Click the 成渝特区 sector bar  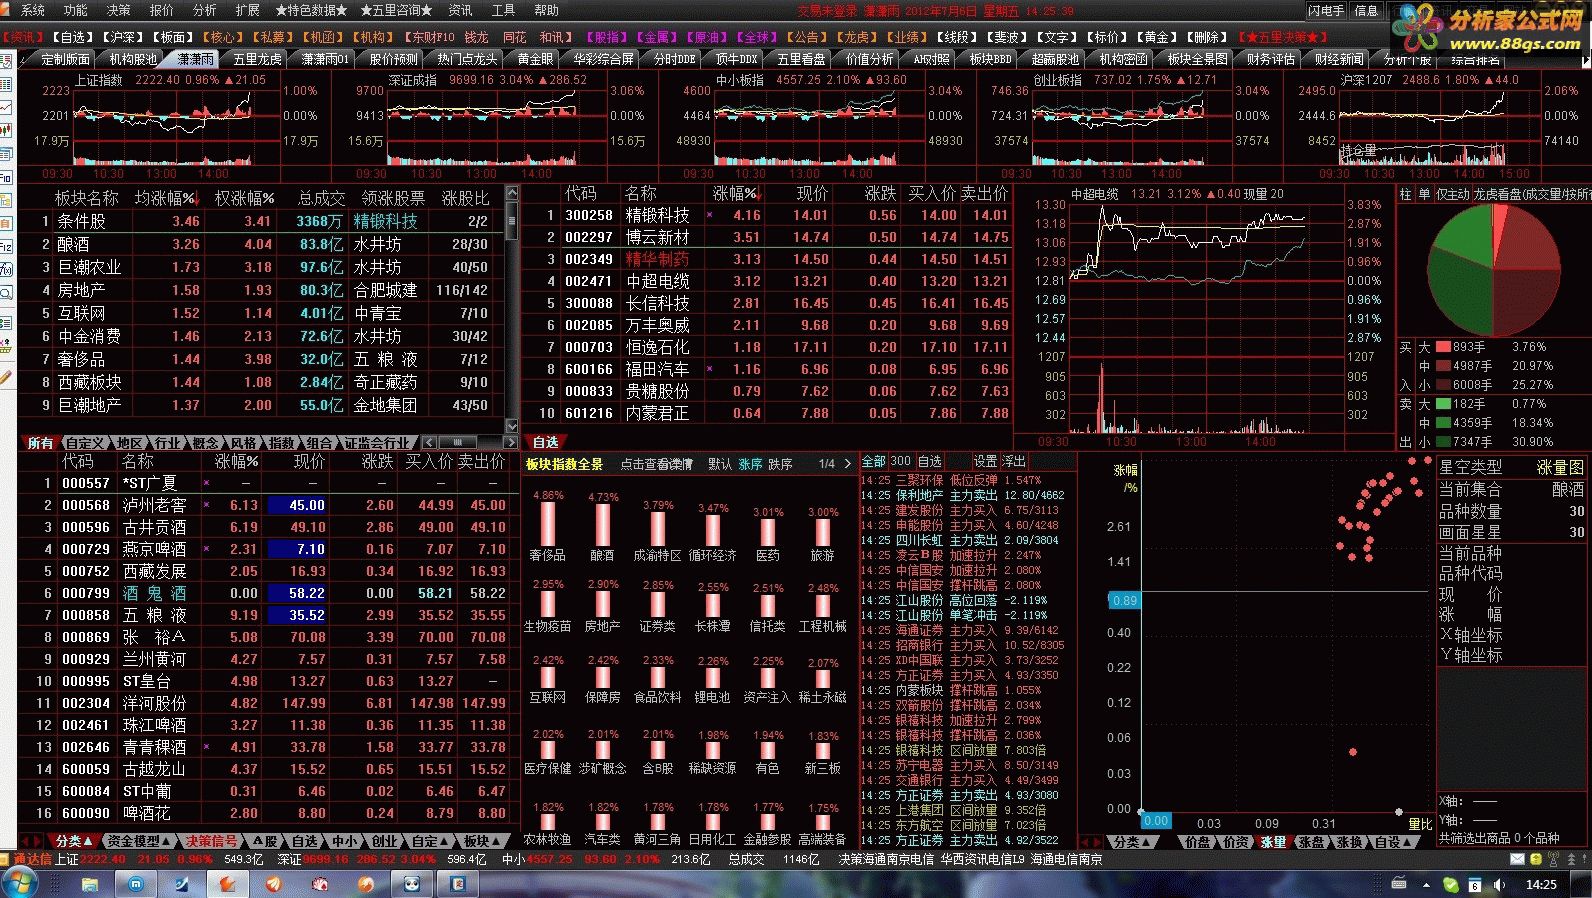click(x=658, y=528)
